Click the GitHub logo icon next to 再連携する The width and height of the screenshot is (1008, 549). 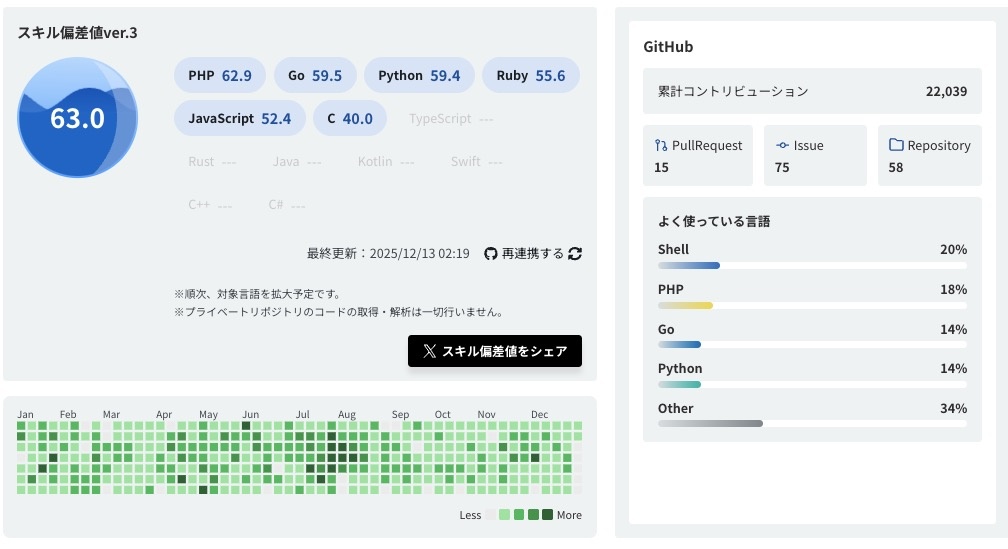[x=490, y=254]
